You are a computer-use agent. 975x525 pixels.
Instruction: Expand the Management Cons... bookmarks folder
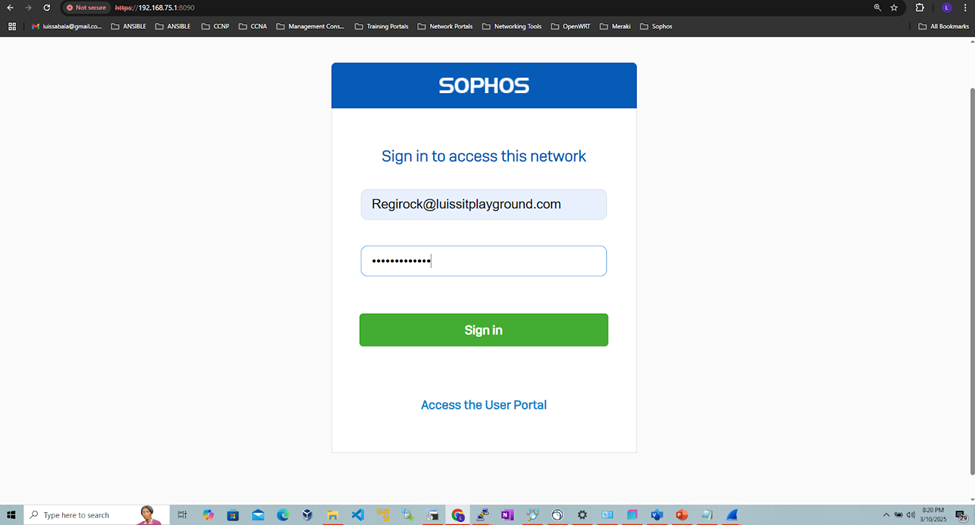click(x=310, y=26)
